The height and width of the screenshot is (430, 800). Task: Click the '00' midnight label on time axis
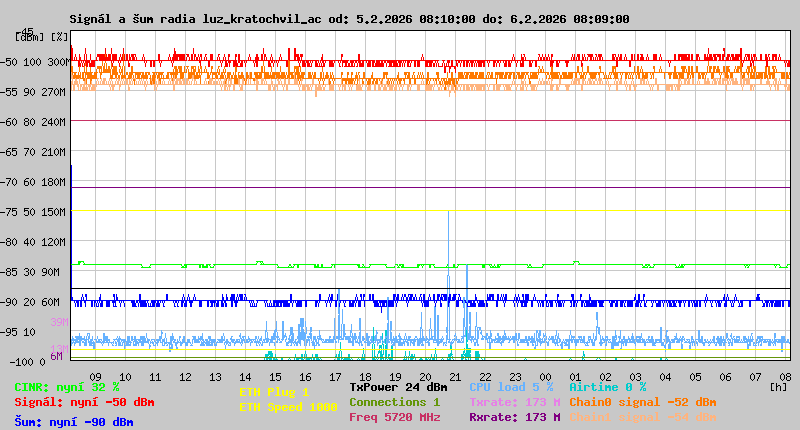pos(545,377)
